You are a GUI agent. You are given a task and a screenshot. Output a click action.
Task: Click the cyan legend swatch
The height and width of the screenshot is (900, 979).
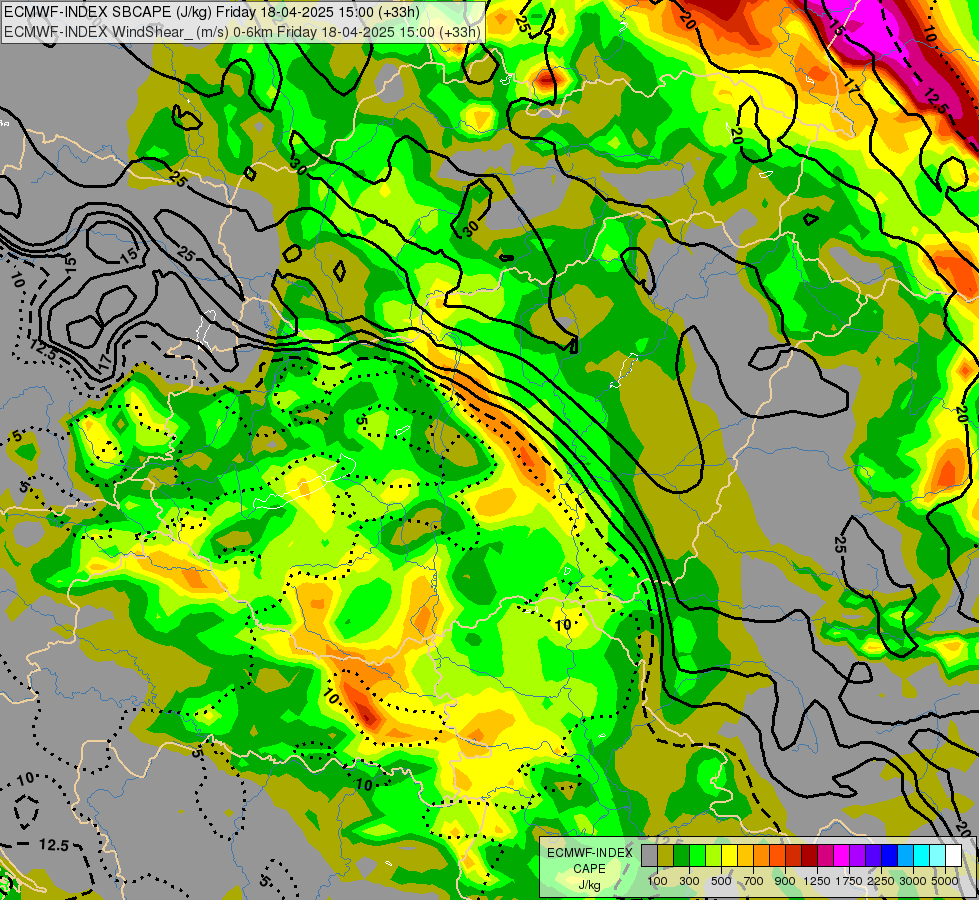pos(922,855)
